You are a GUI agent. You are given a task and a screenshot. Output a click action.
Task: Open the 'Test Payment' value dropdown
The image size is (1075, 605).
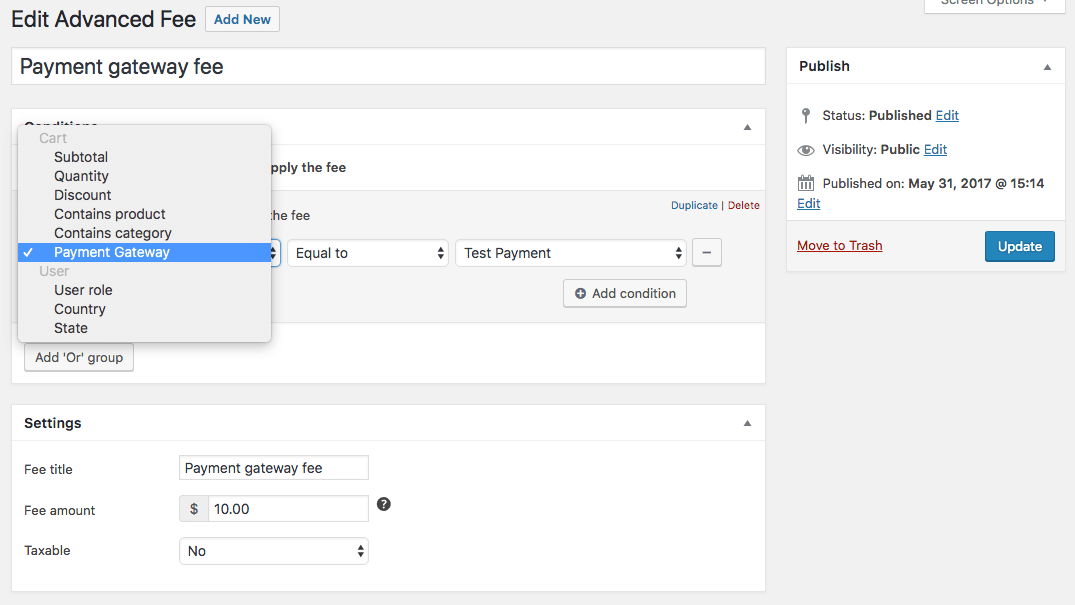click(x=570, y=253)
